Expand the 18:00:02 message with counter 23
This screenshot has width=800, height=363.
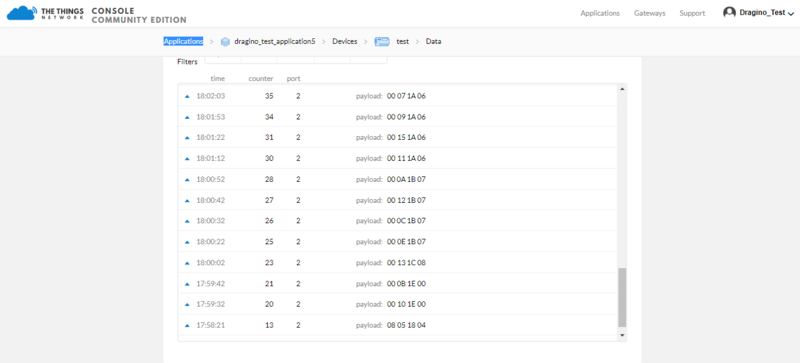[397, 263]
